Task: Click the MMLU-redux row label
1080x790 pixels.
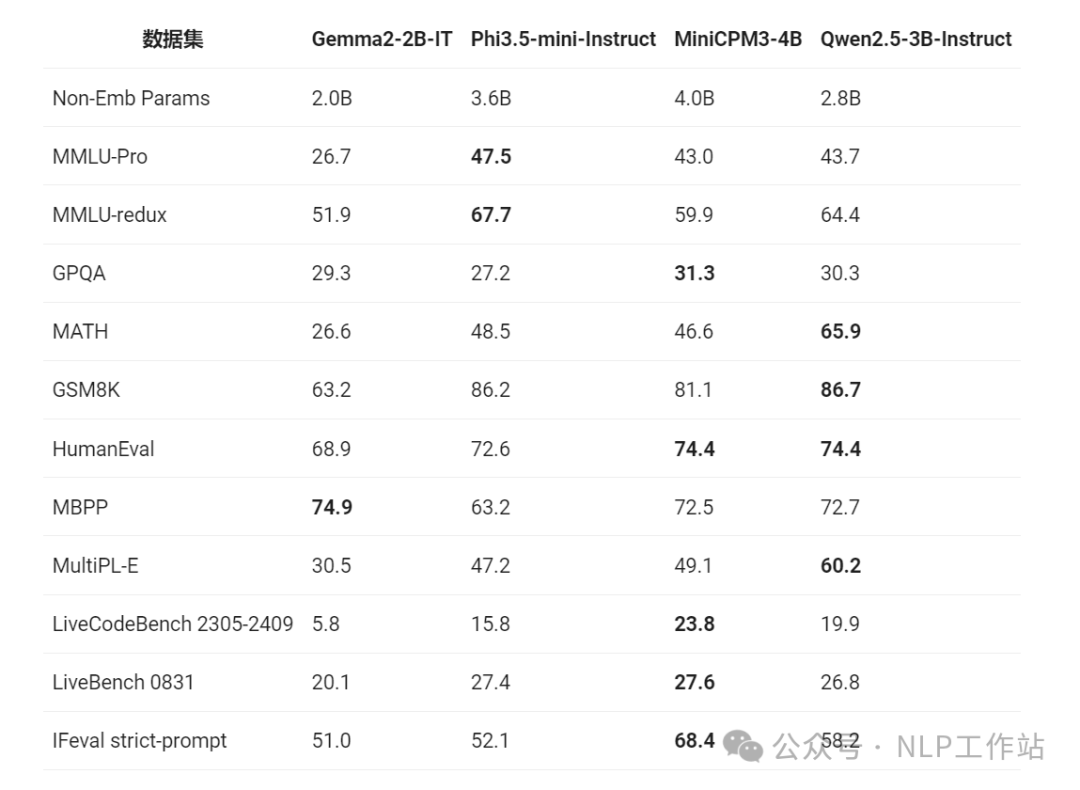Action: pos(110,215)
